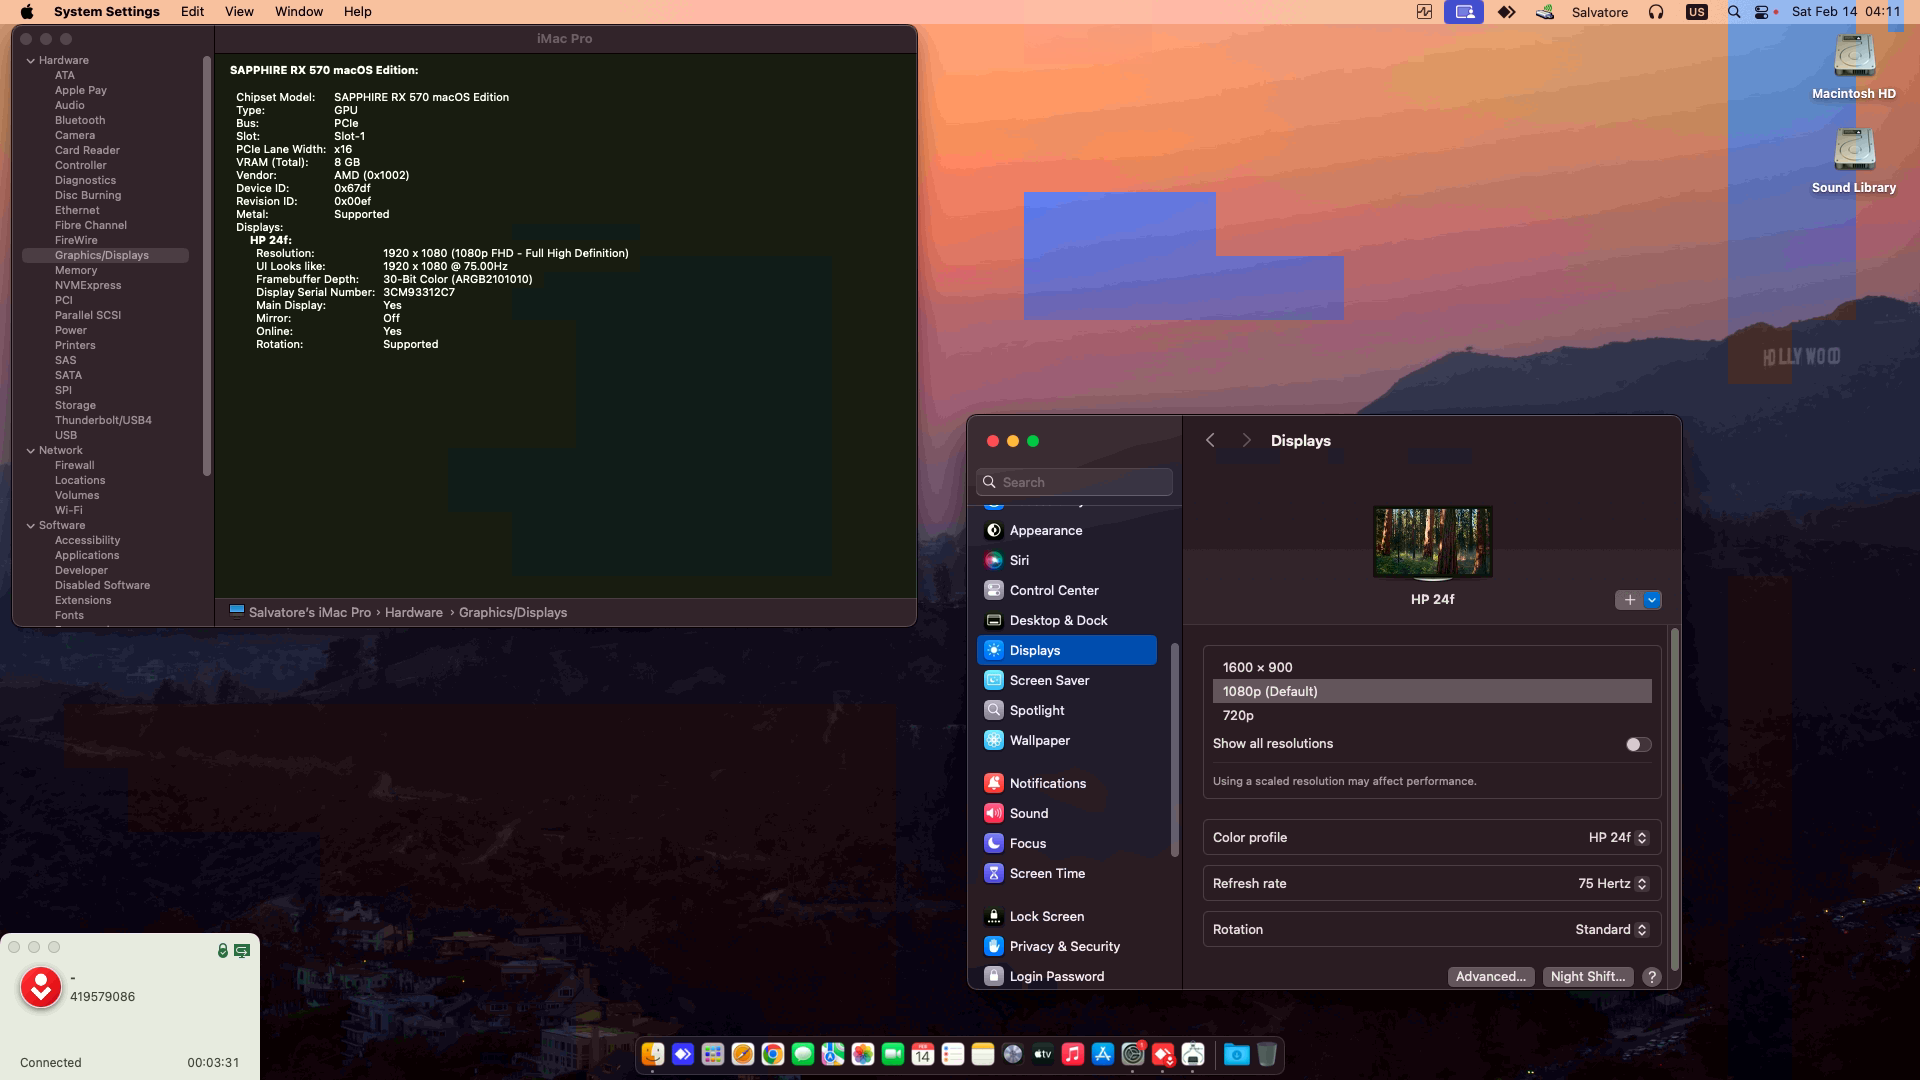The height and width of the screenshot is (1080, 1920).
Task: Open Sound Library desktop drive icon
Action: (x=1854, y=150)
